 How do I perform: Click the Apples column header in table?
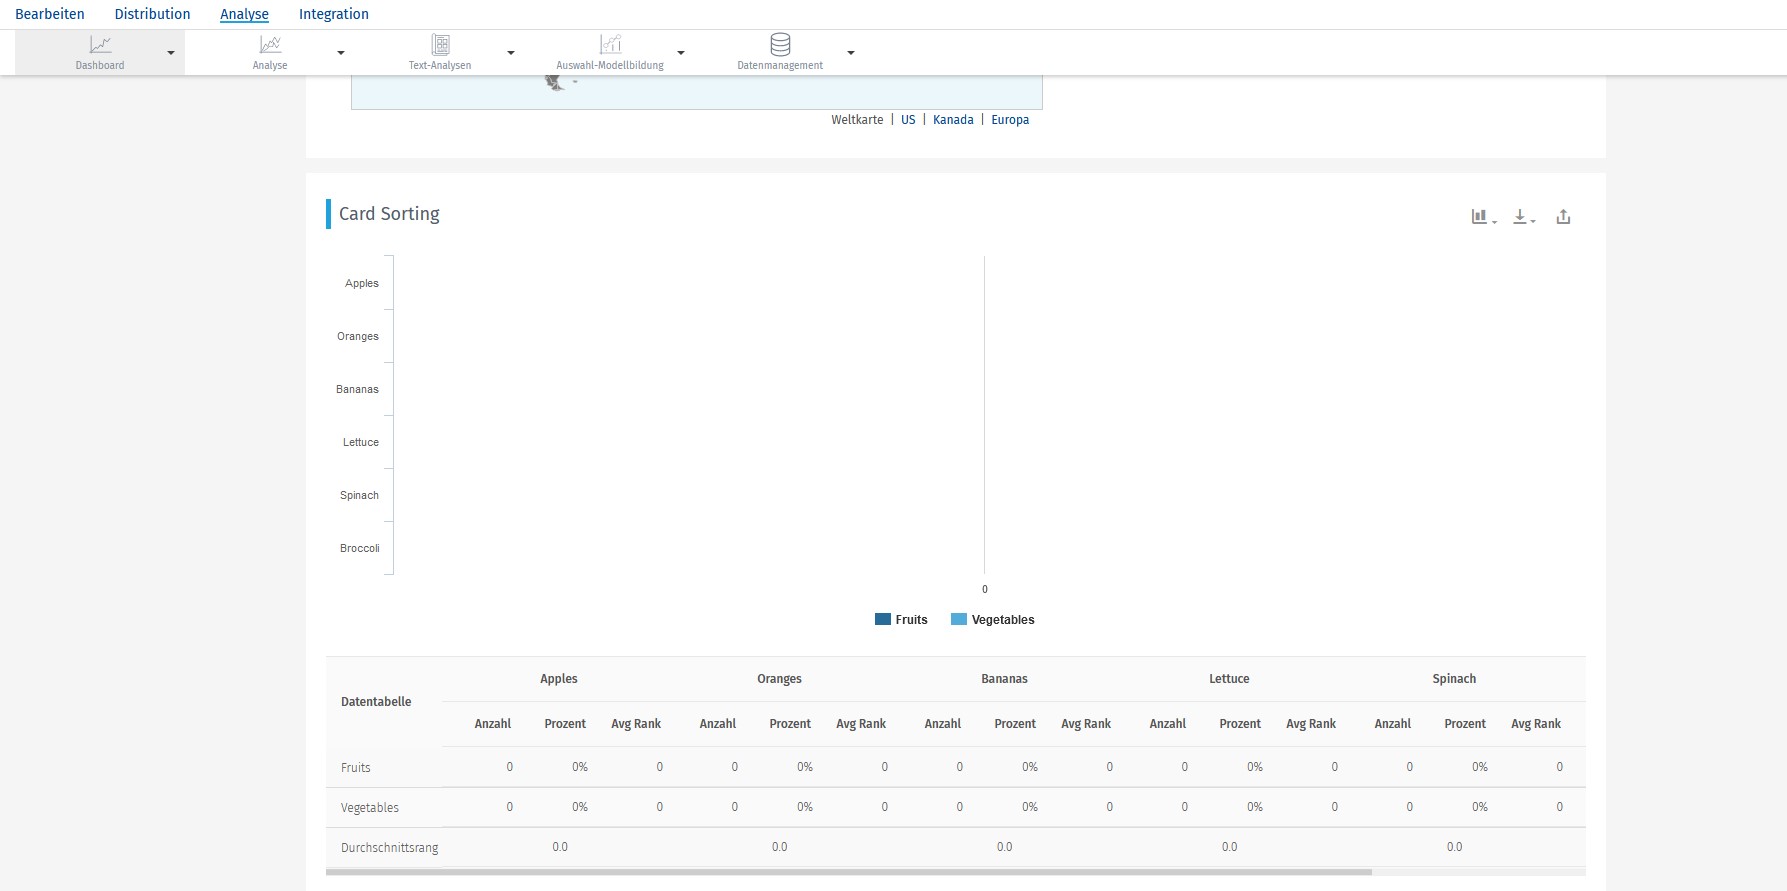[559, 679]
